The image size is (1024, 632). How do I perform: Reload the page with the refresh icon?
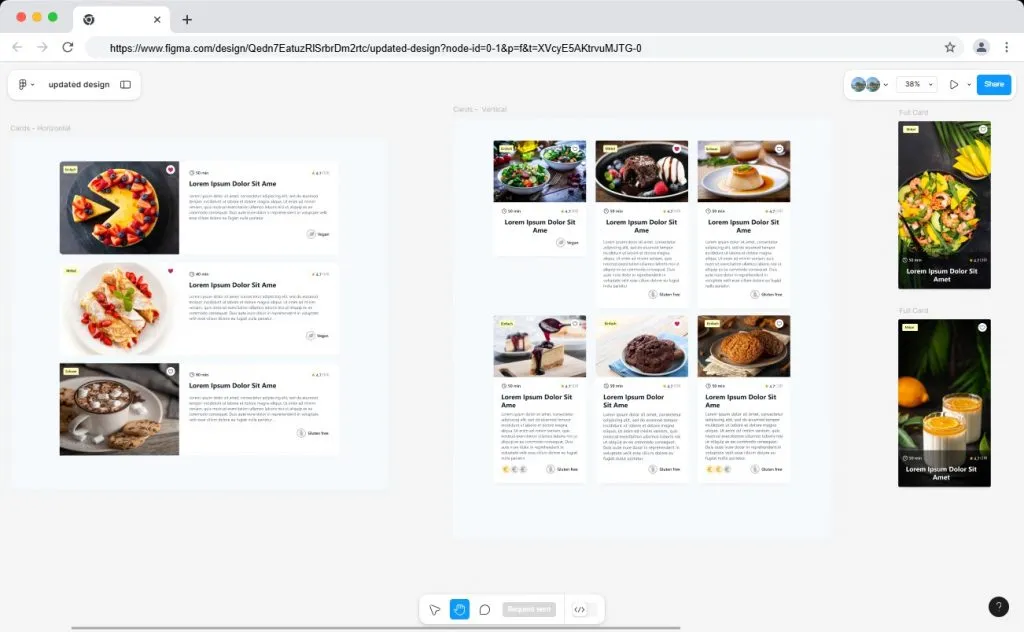pyautogui.click(x=67, y=46)
